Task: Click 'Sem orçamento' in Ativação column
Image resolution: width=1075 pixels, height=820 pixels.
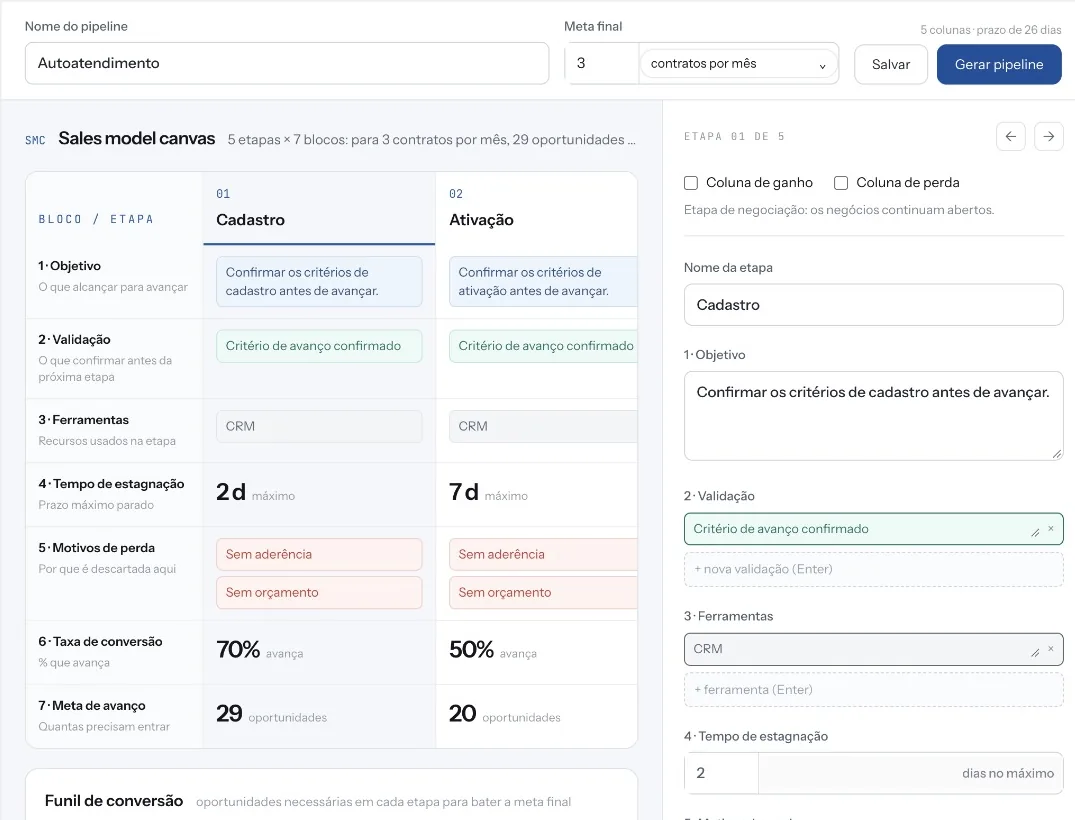Action: coord(544,593)
